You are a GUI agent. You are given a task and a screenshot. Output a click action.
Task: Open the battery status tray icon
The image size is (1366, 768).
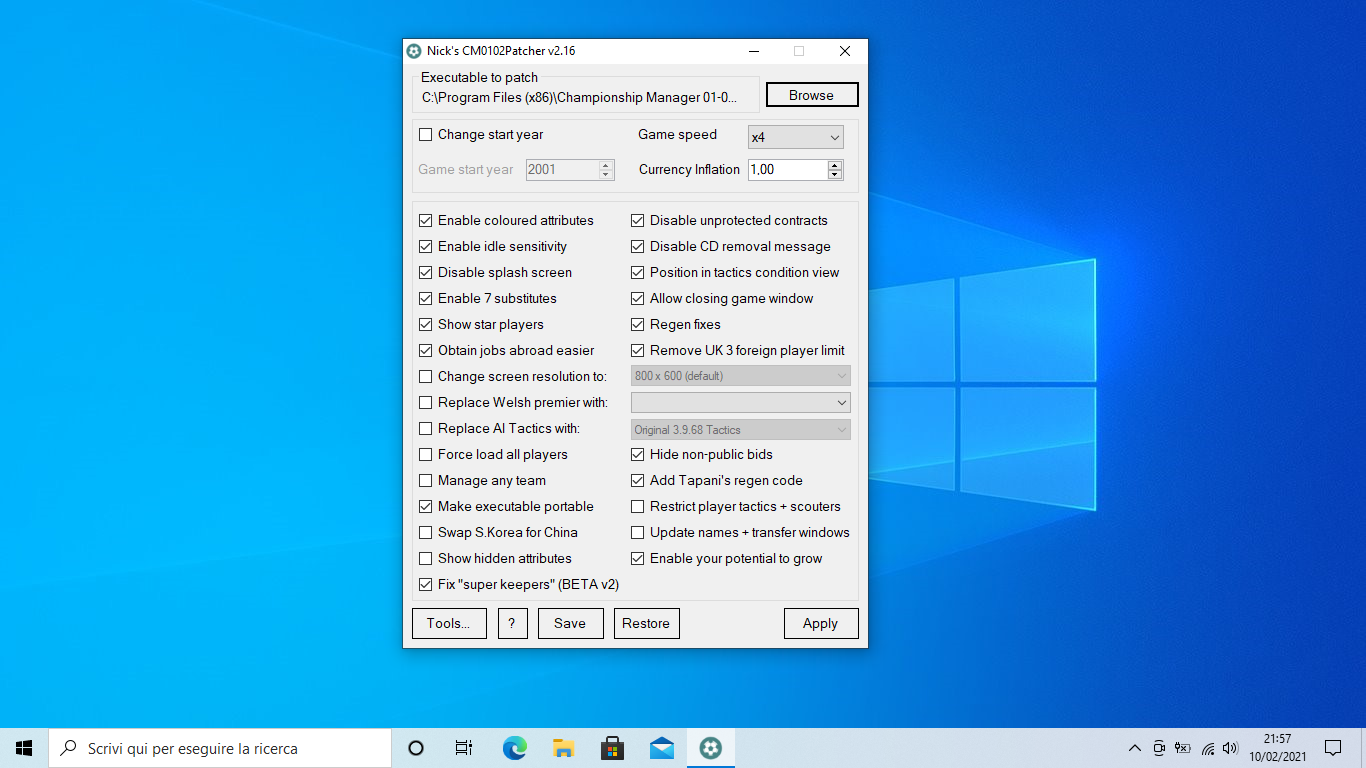coord(1183,748)
